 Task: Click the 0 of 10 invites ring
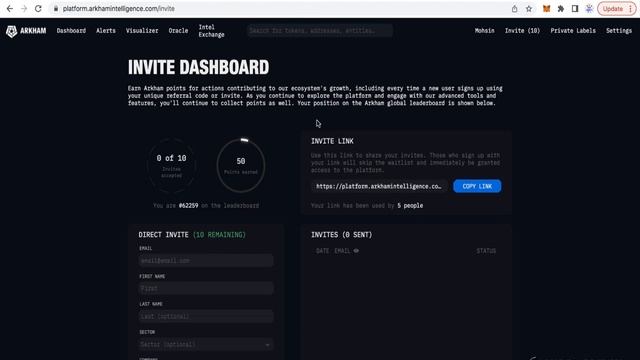pyautogui.click(x=171, y=165)
